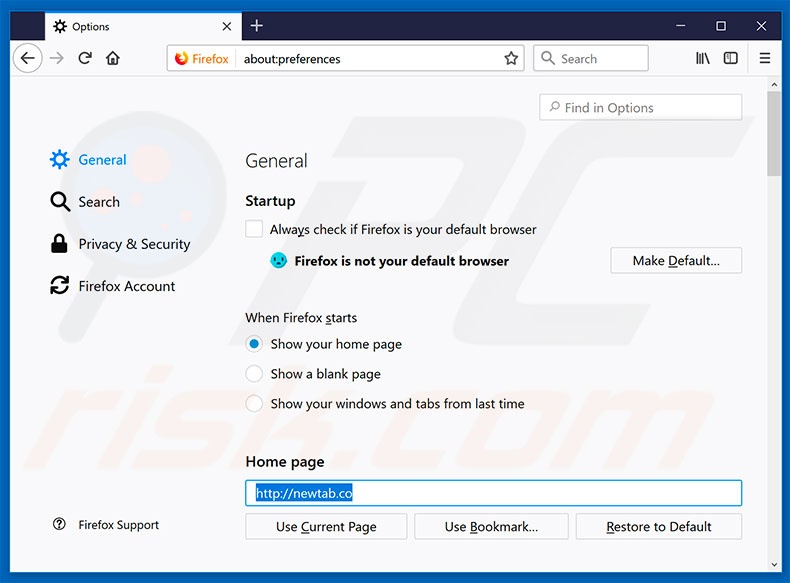Click Use Bookmark... button
The image size is (790, 583).
491,527
